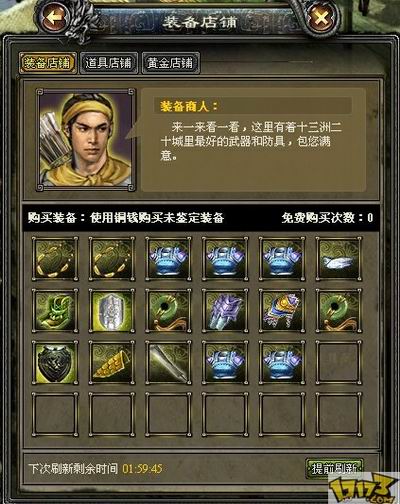Click the refresh countdown timer 01:59:45
The width and height of the screenshot is (400, 504).
[x=142, y=469]
